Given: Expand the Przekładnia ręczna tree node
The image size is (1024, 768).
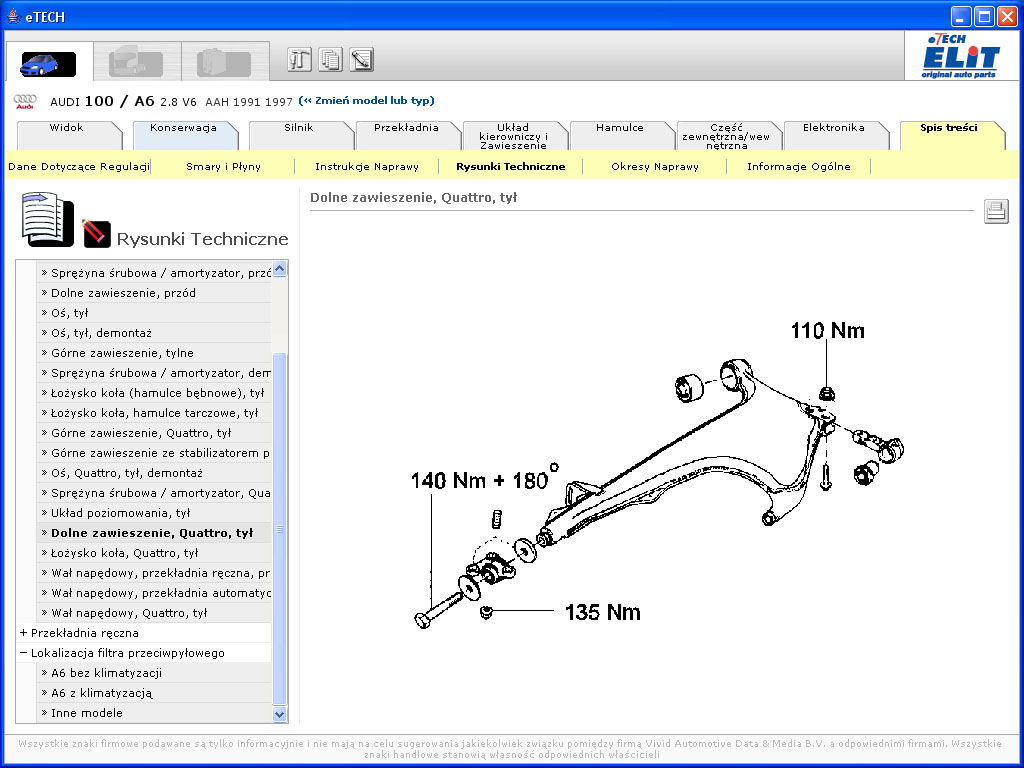Looking at the screenshot, I should (24, 633).
